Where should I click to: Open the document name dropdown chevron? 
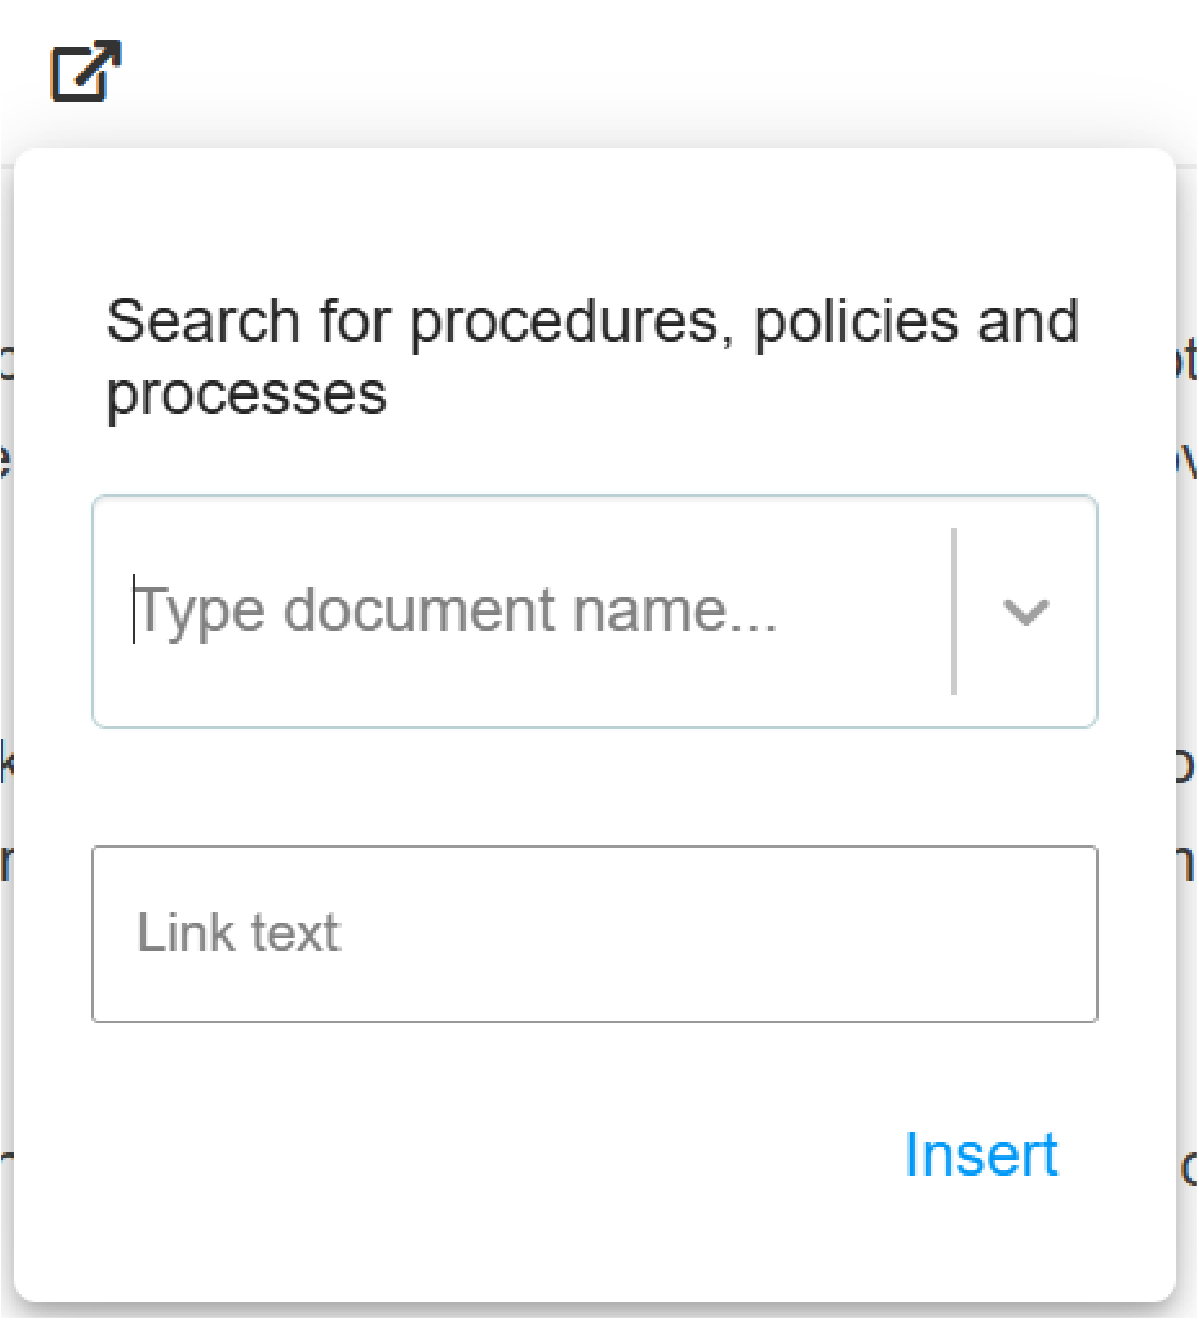tap(1026, 612)
